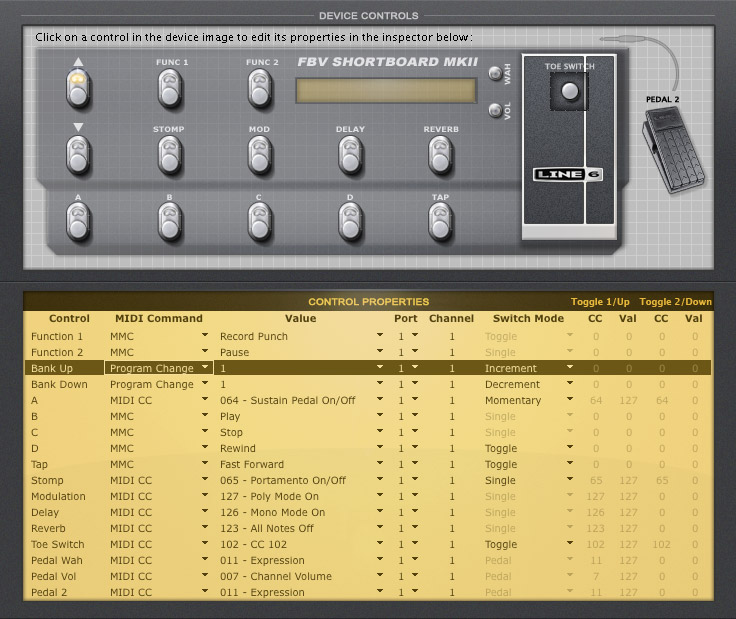This screenshot has height=619, width=736.
Task: Select the Pedal Wah control row
Action: (x=368, y=560)
